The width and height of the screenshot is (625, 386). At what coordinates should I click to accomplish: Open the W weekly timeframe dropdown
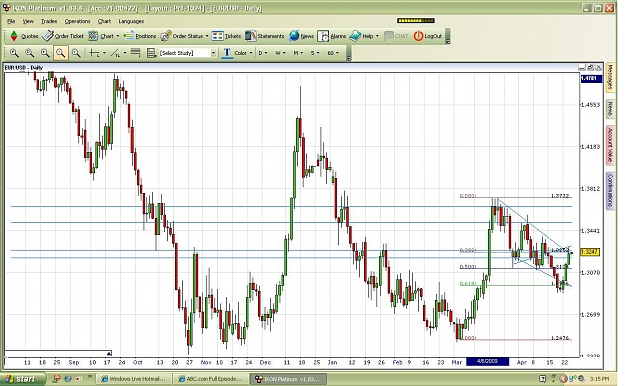coord(280,53)
